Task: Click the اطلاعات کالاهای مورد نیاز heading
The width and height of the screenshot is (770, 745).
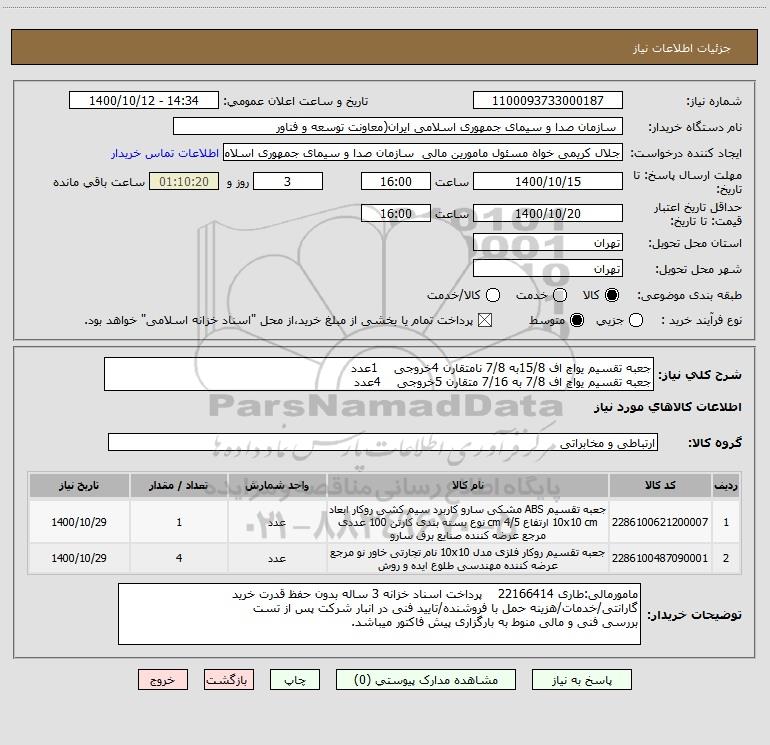Action: click(x=668, y=407)
